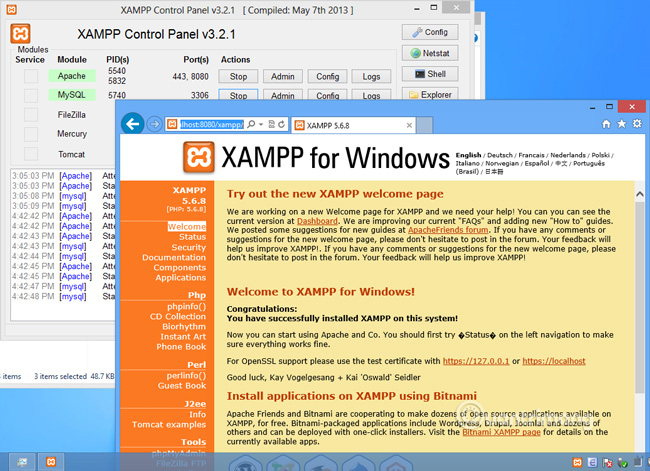Click the IE back arrow button
The image size is (650, 471).
pyautogui.click(x=131, y=124)
